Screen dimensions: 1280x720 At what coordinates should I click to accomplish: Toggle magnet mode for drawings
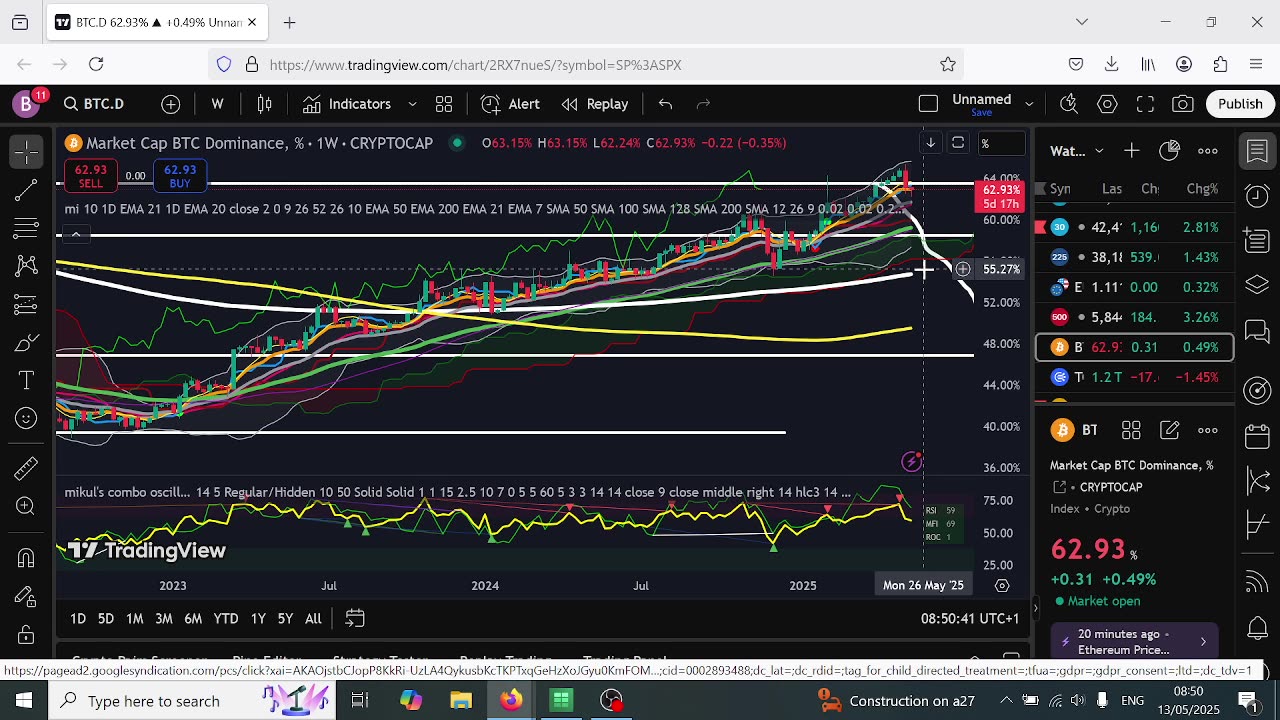tap(27, 558)
